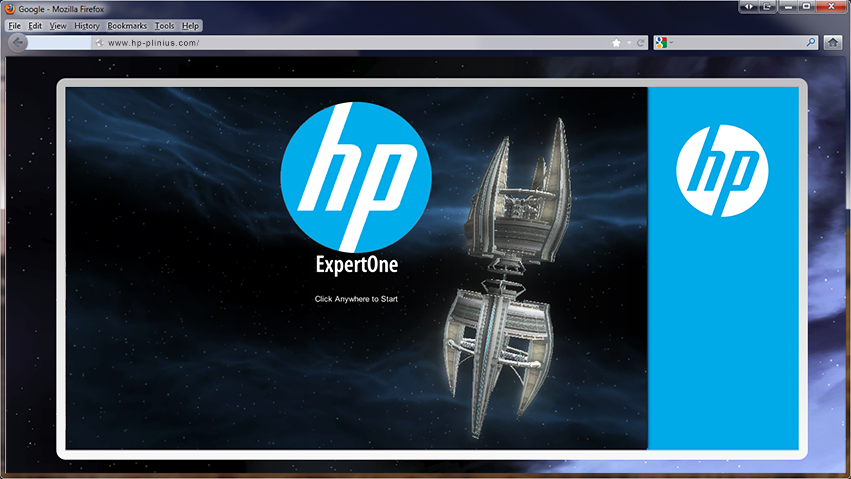The image size is (851, 479).
Task: Click the search magnifier icon
Action: coord(811,42)
